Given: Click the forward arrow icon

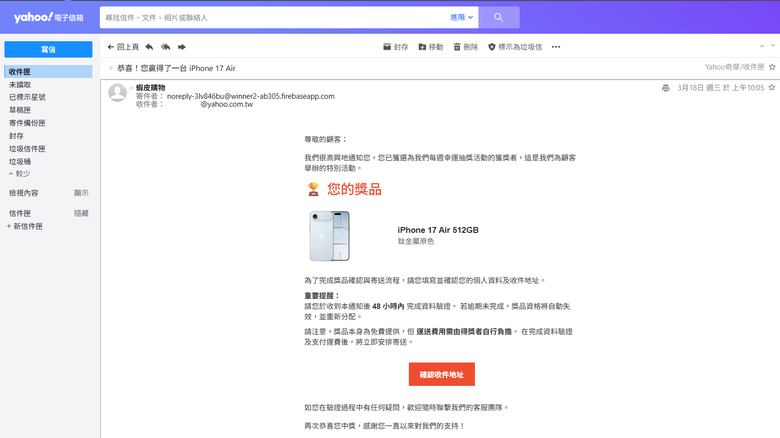Looking at the screenshot, I should pyautogui.click(x=182, y=47).
